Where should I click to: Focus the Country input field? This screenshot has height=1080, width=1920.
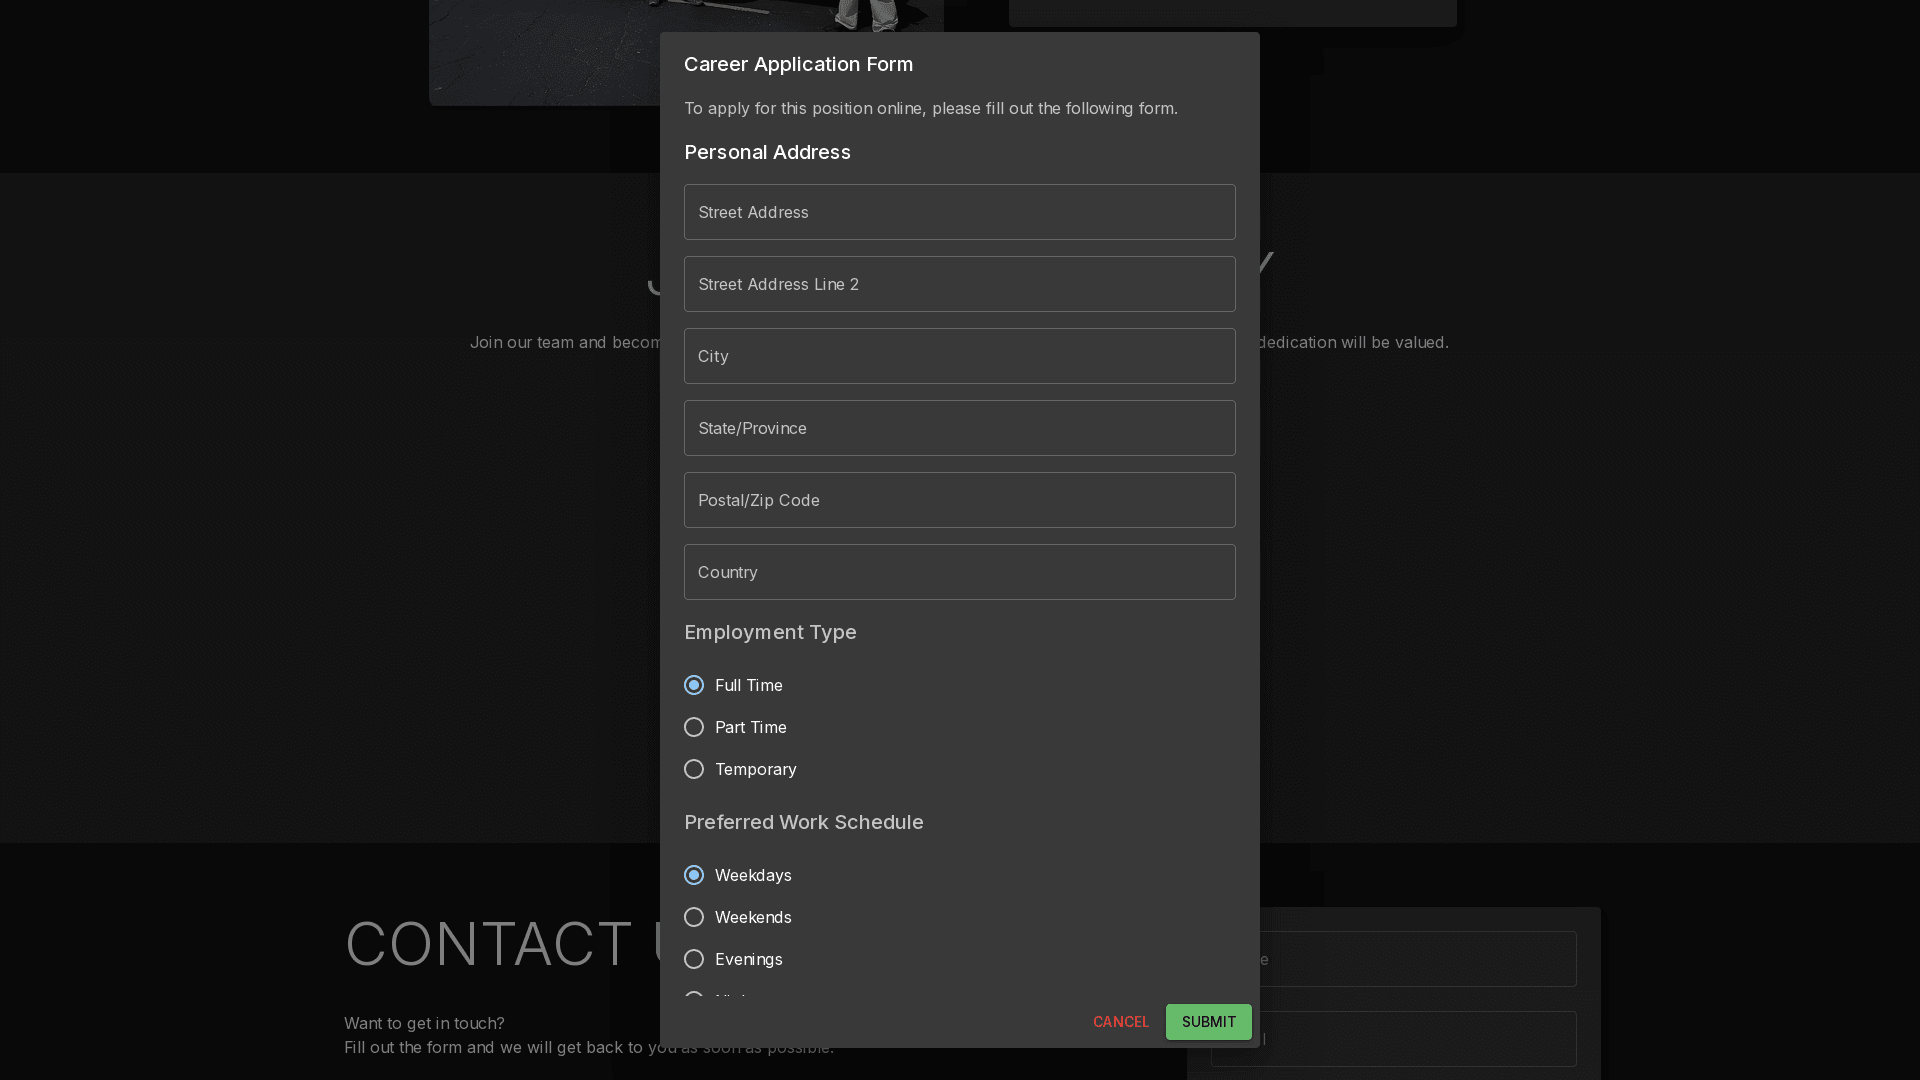click(x=959, y=572)
